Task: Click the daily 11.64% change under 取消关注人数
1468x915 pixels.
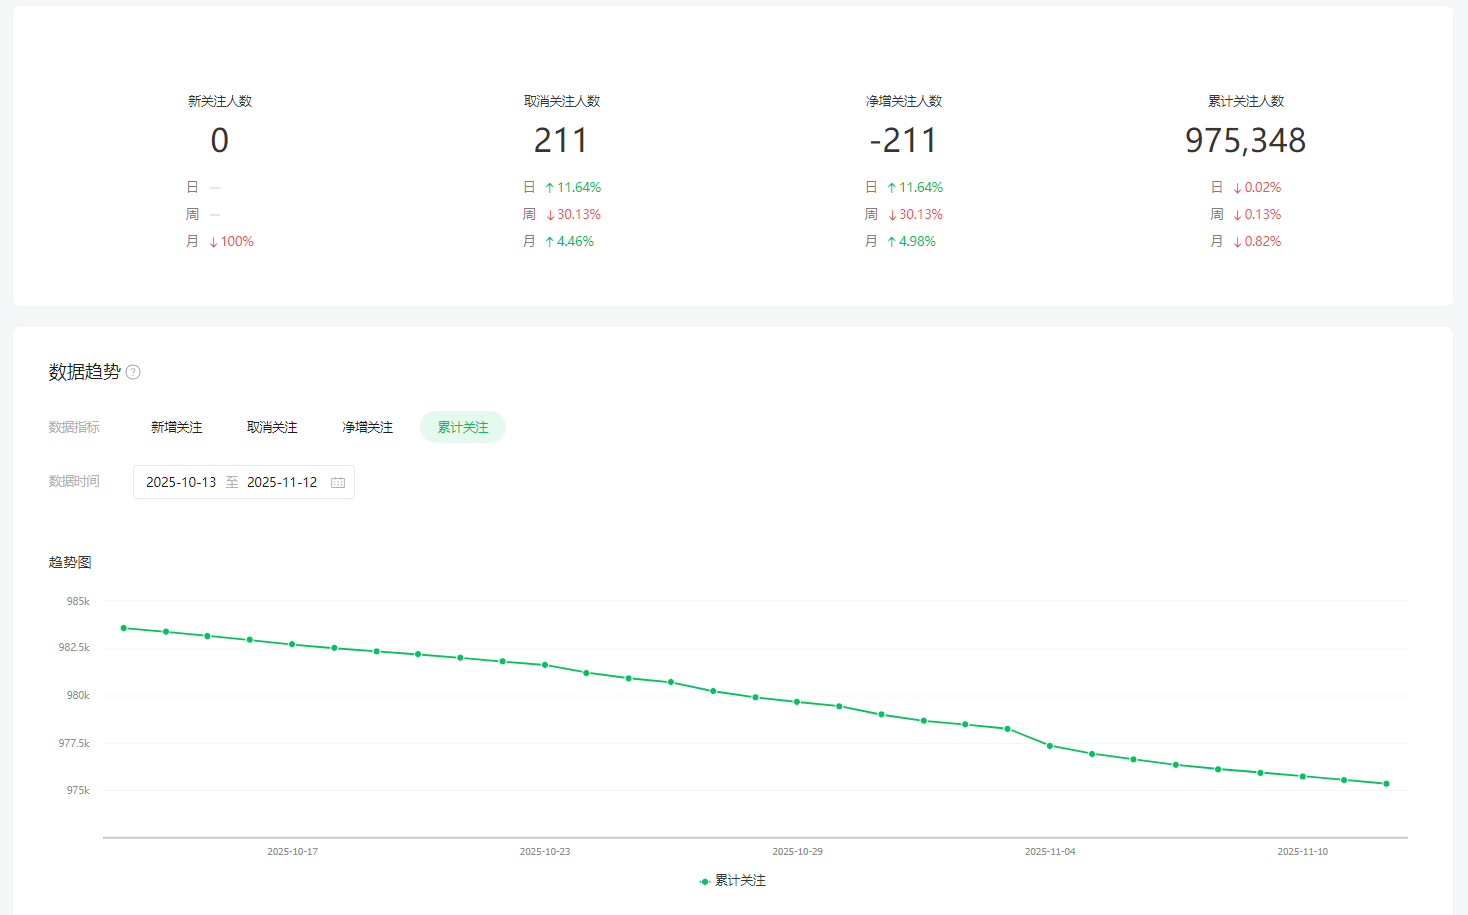Action: [573, 187]
